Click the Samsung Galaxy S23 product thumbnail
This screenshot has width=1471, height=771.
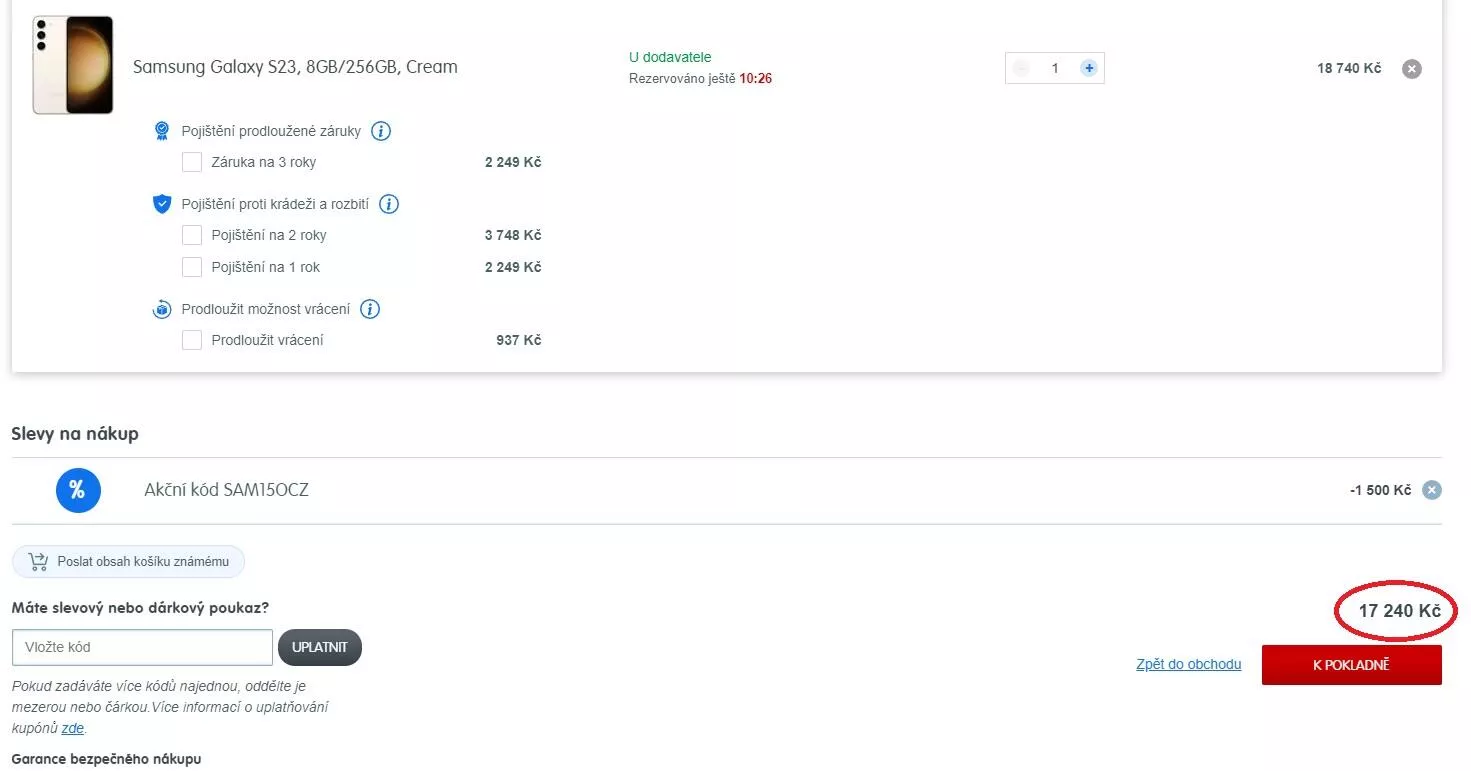[72, 65]
